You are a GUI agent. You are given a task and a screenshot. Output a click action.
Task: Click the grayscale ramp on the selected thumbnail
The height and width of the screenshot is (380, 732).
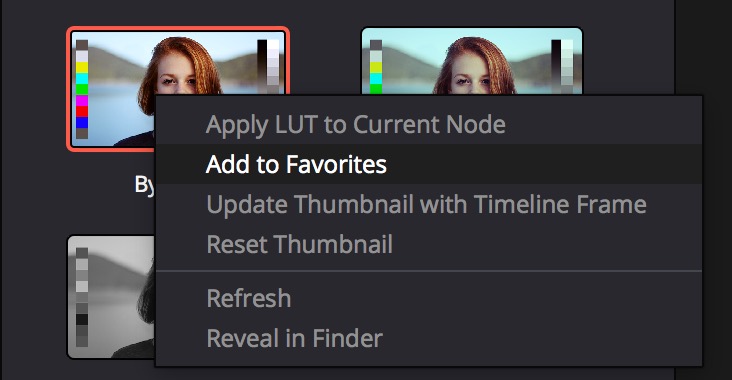point(268,66)
